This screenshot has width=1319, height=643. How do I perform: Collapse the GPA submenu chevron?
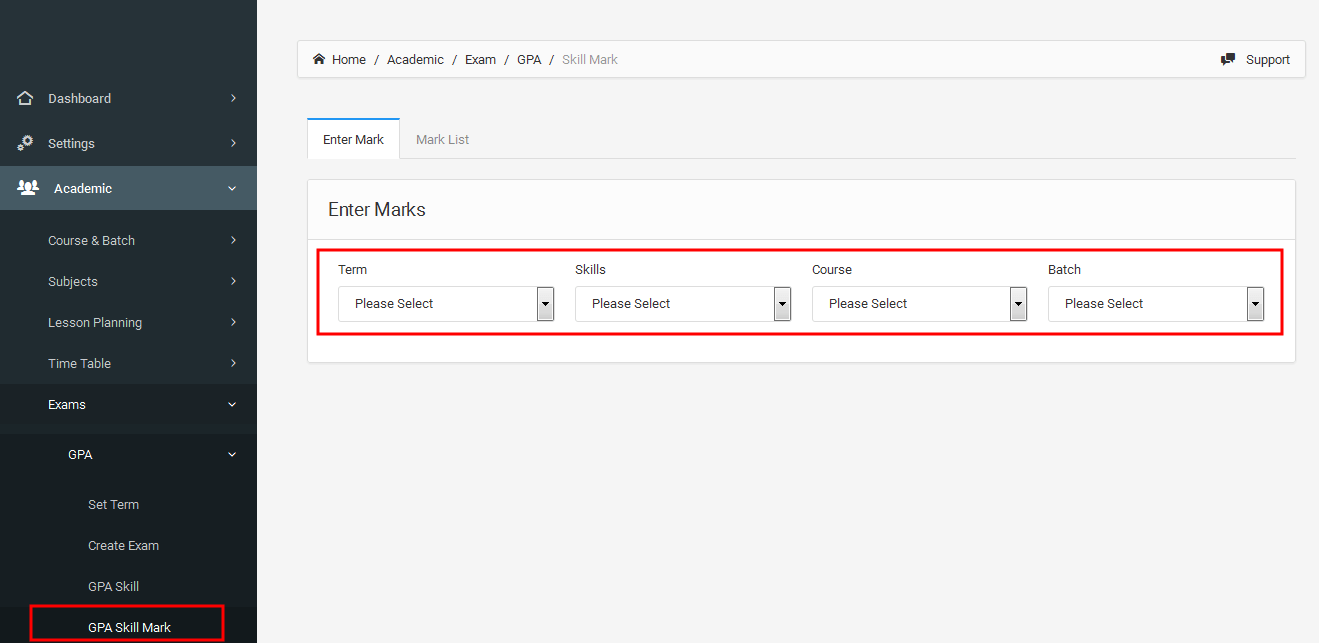pyautogui.click(x=232, y=454)
